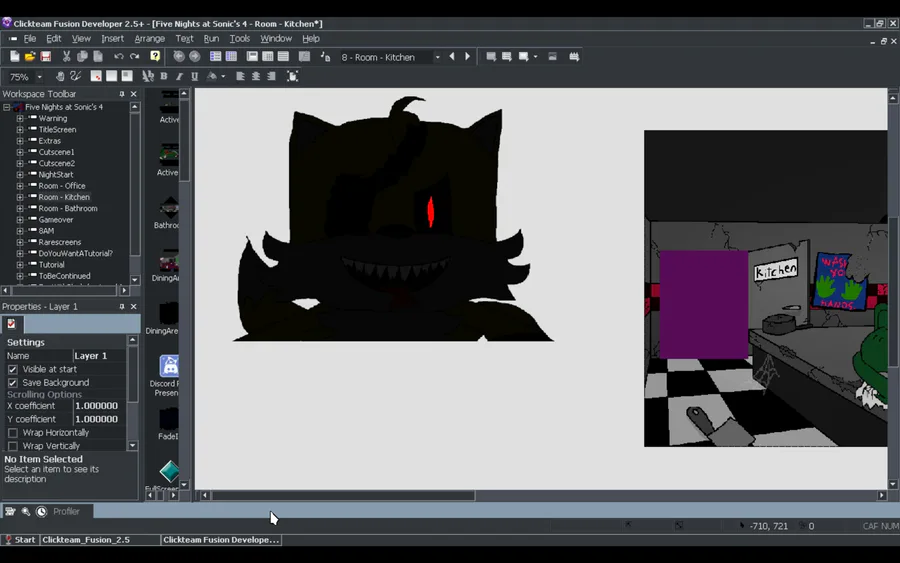Screen dimensions: 900x563
Task: Click the Windows Start button
Action: point(19,540)
